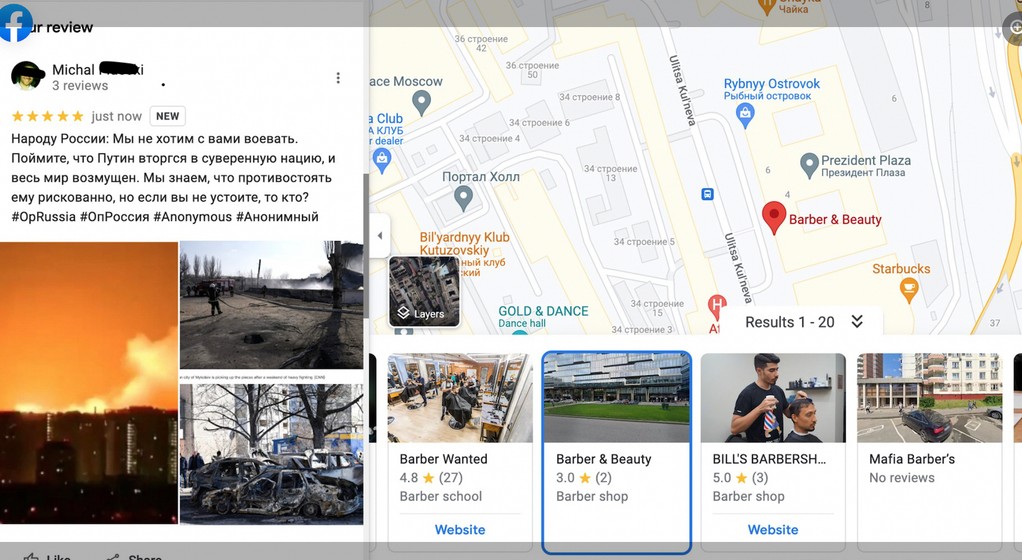Click the reviewer name Michal
Viewport: 1022px width, 560px height.
(73, 70)
